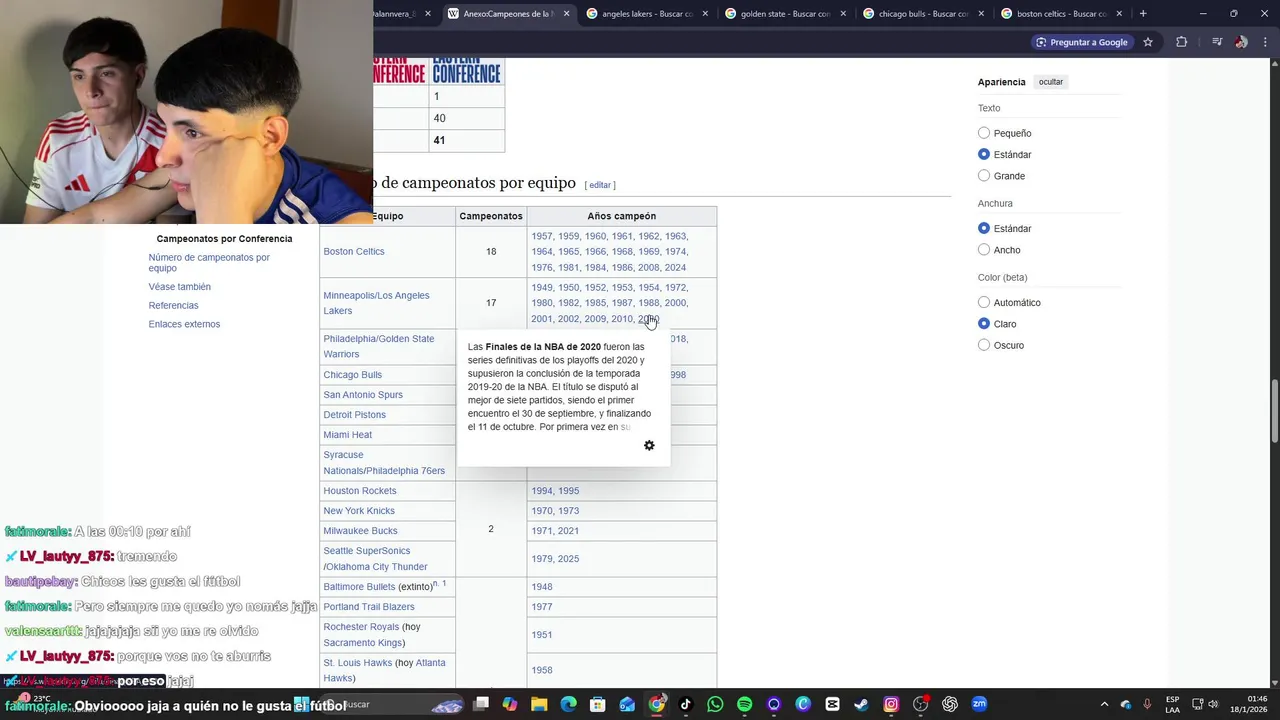Select Estándar width option
This screenshot has width=1280, height=720.
pyautogui.click(x=984, y=228)
